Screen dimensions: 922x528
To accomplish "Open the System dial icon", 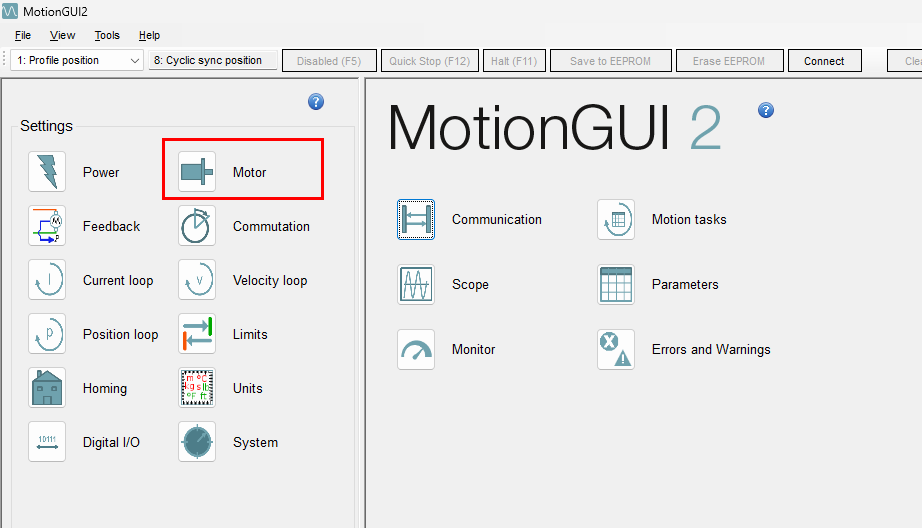I will [x=197, y=442].
